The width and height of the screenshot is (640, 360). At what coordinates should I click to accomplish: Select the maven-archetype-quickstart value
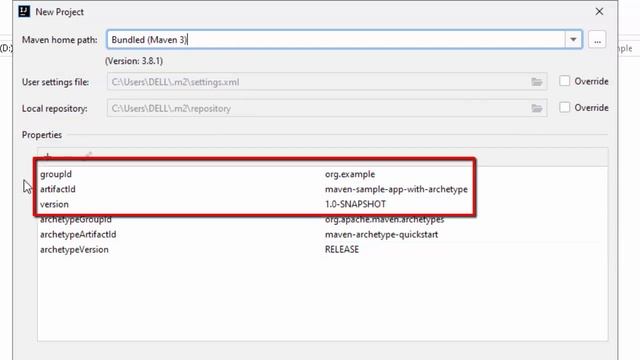[x=381, y=235]
